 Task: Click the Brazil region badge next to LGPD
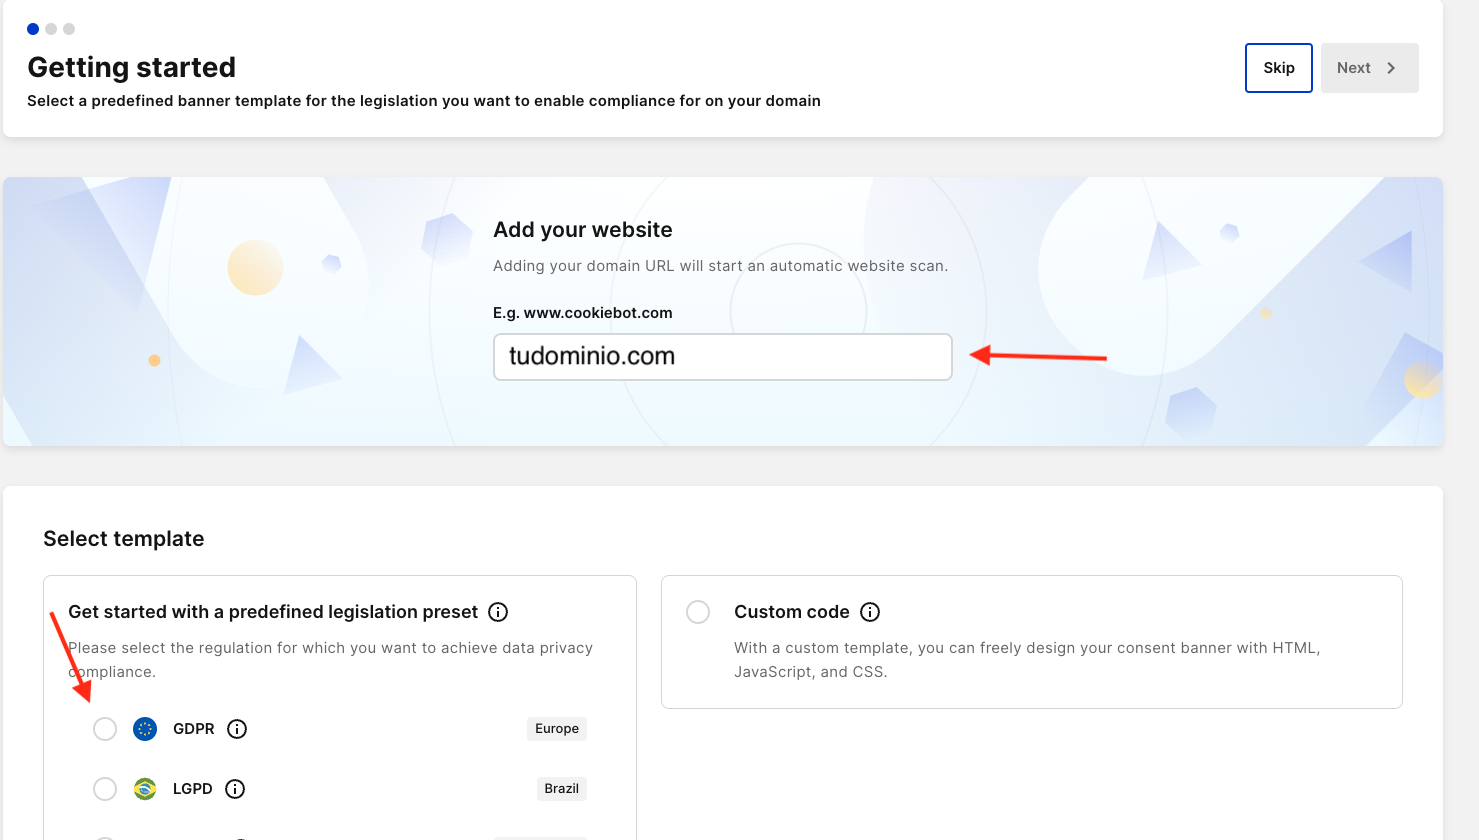[561, 788]
